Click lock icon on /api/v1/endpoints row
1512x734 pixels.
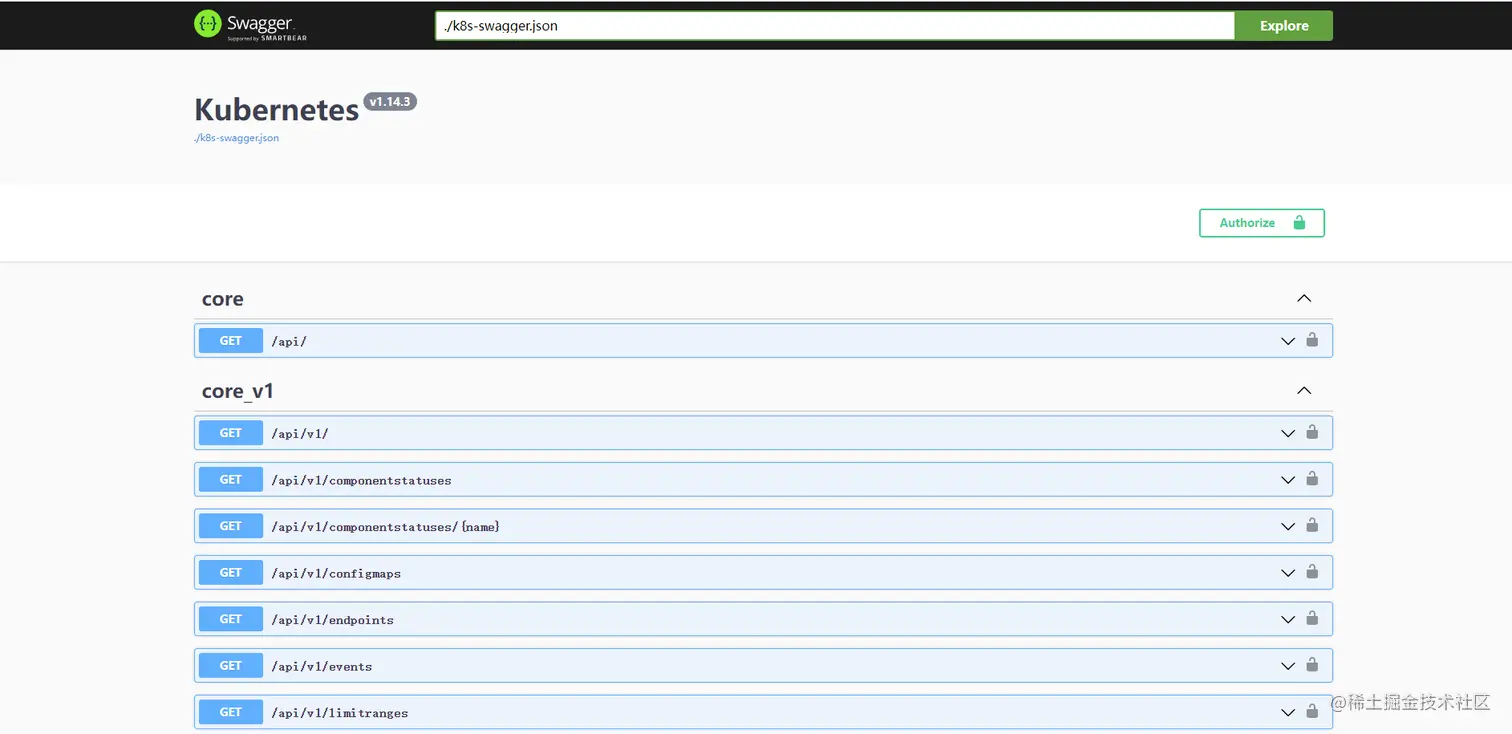[1312, 618]
